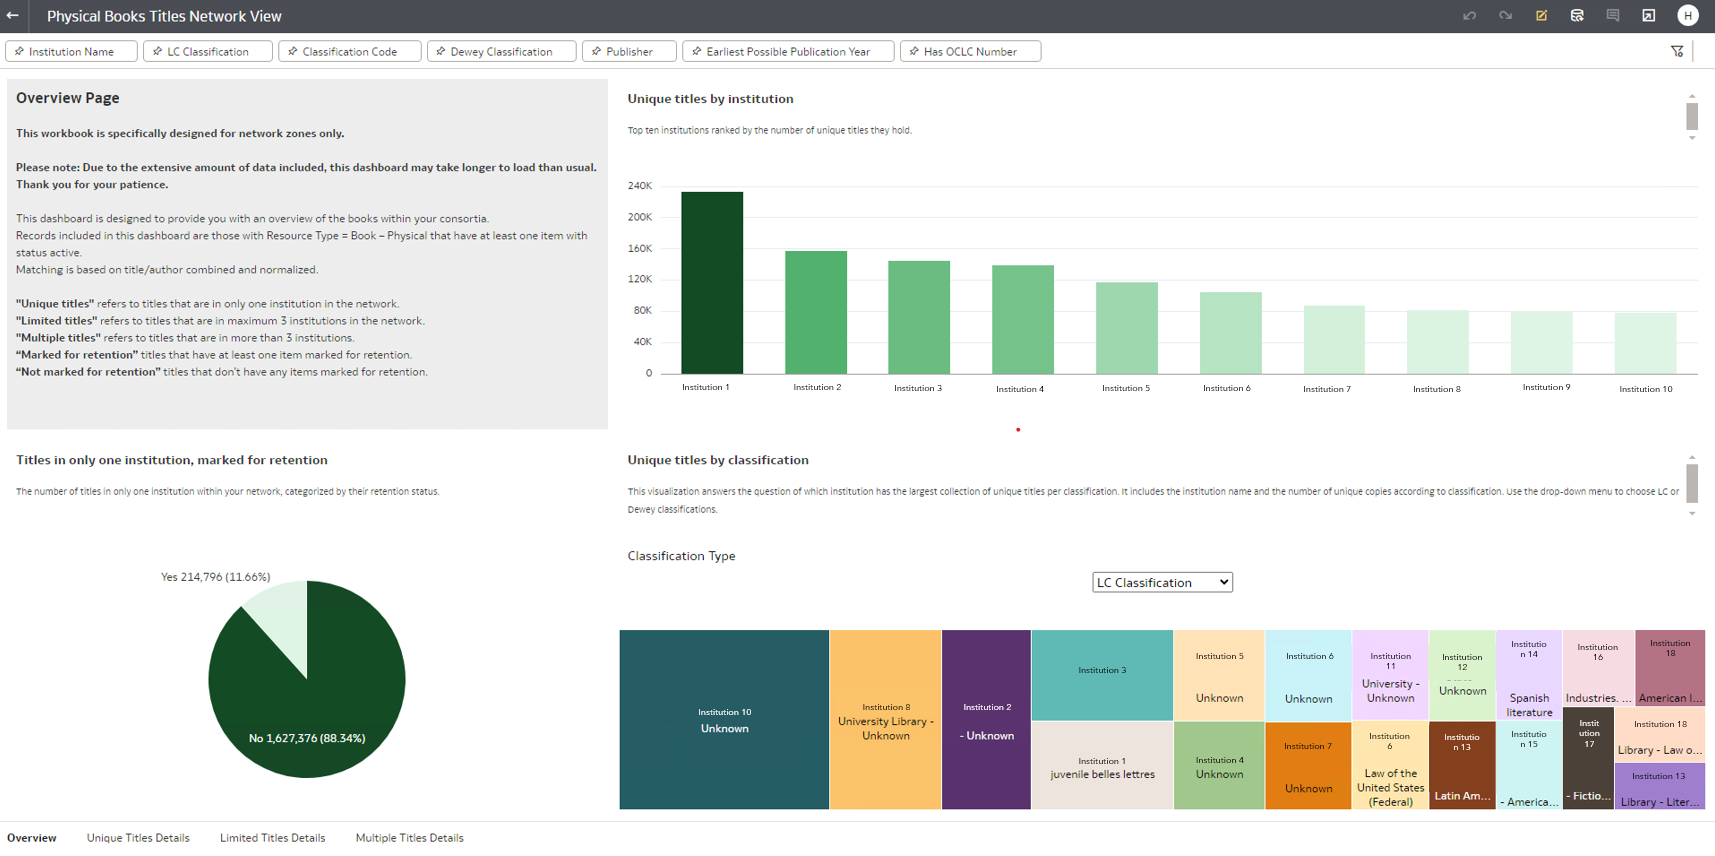Screen dimensions: 1715x856
Task: Click the Institution 4 Unknown green tile
Action: [1219, 766]
